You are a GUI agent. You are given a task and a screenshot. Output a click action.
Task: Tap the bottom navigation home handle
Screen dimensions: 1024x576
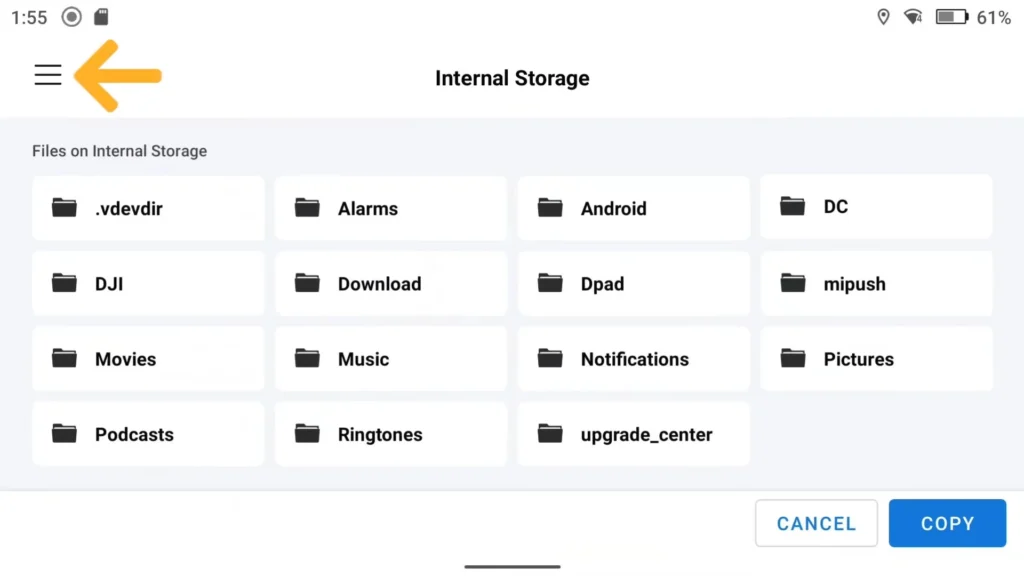coord(513,566)
